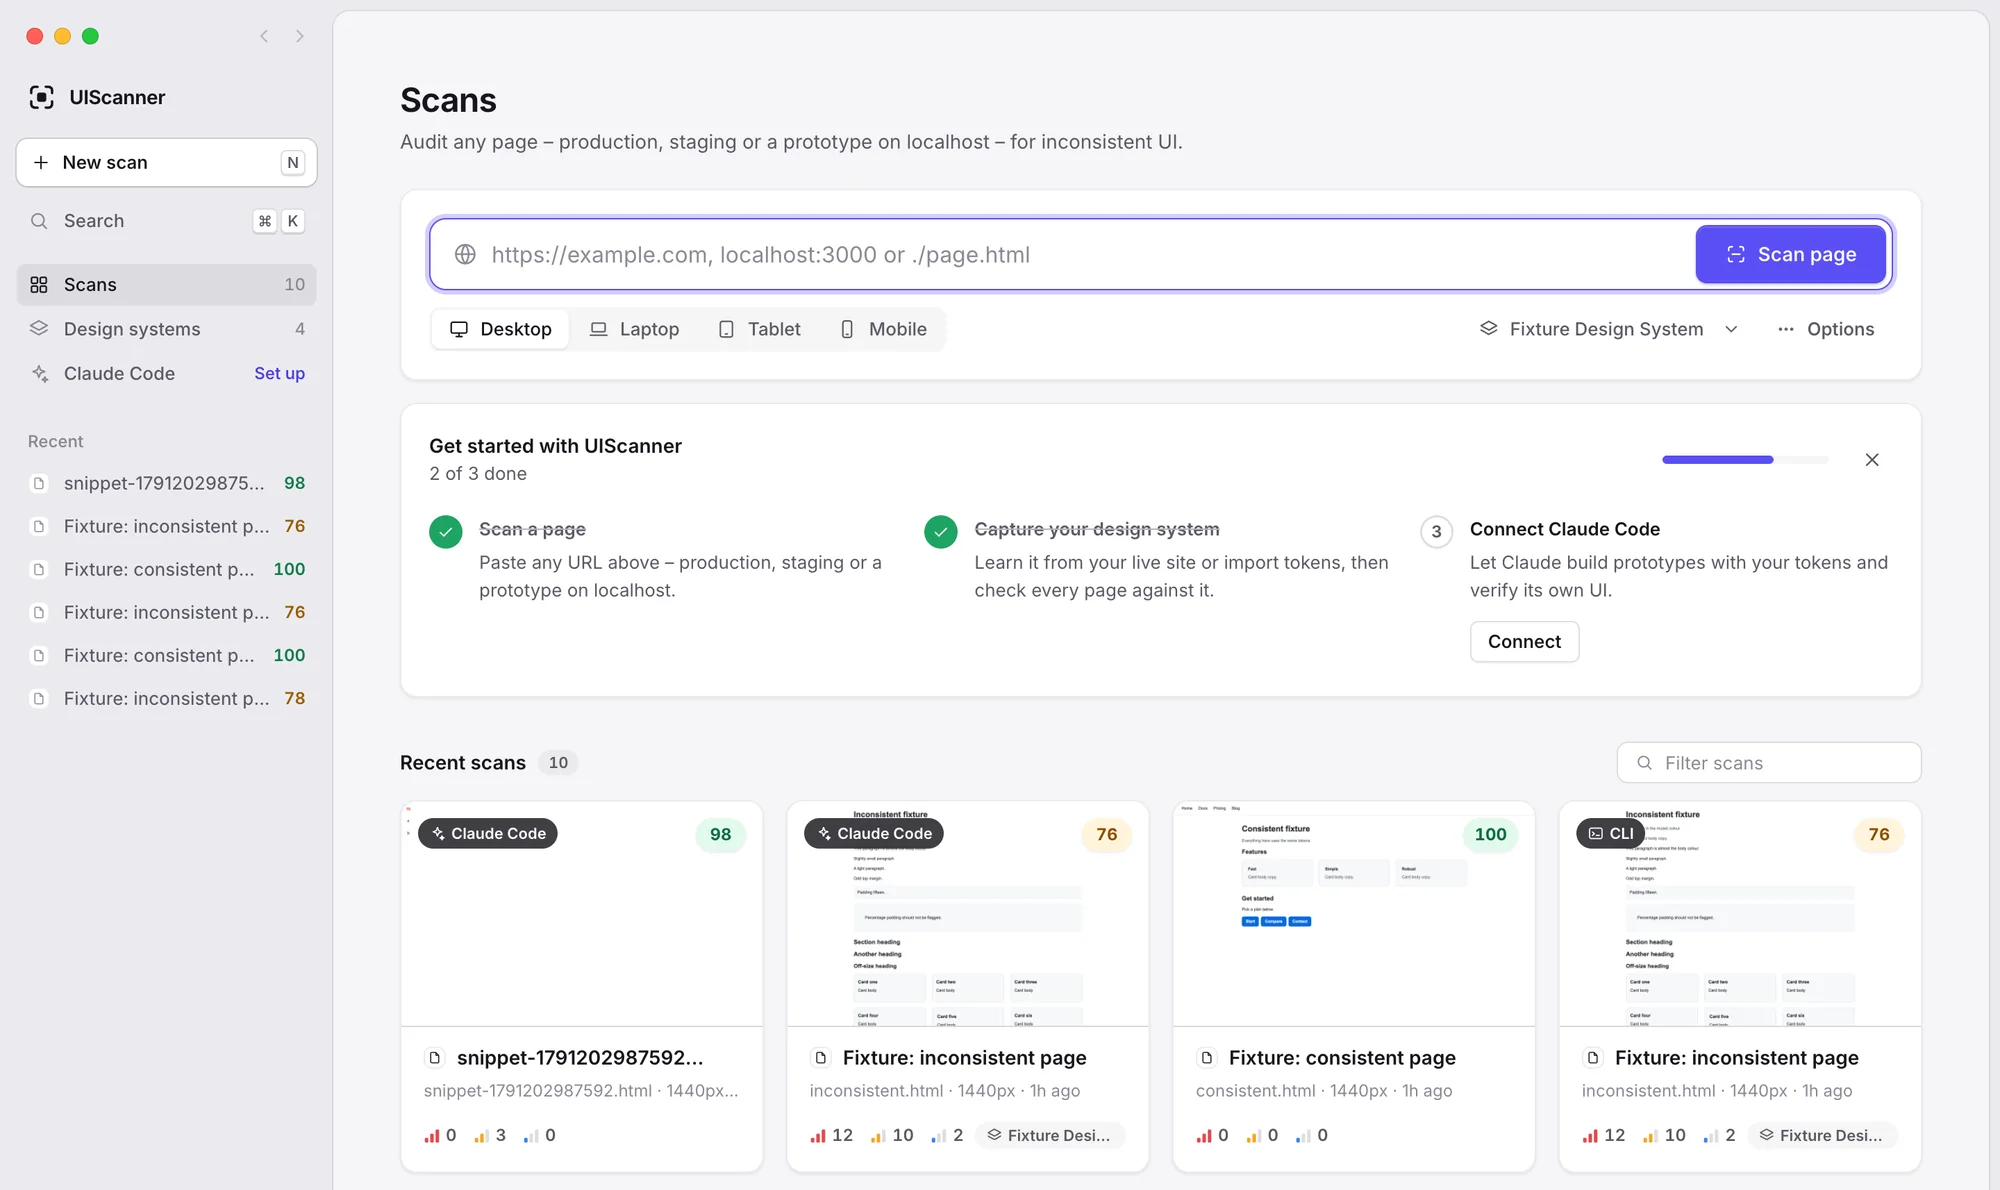This screenshot has width=2000, height=1190.
Task: Select the Laptop viewport tab
Action: point(635,329)
